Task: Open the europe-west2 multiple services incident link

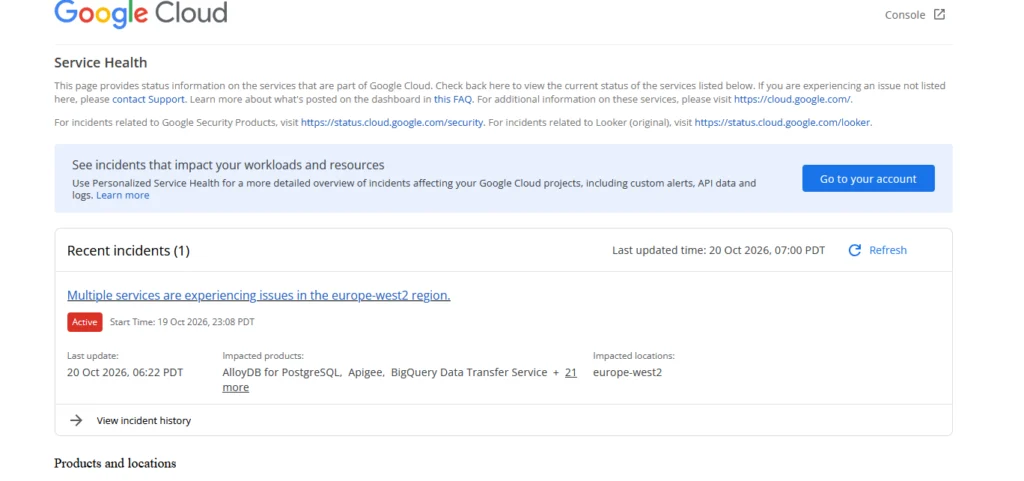Action: click(259, 295)
